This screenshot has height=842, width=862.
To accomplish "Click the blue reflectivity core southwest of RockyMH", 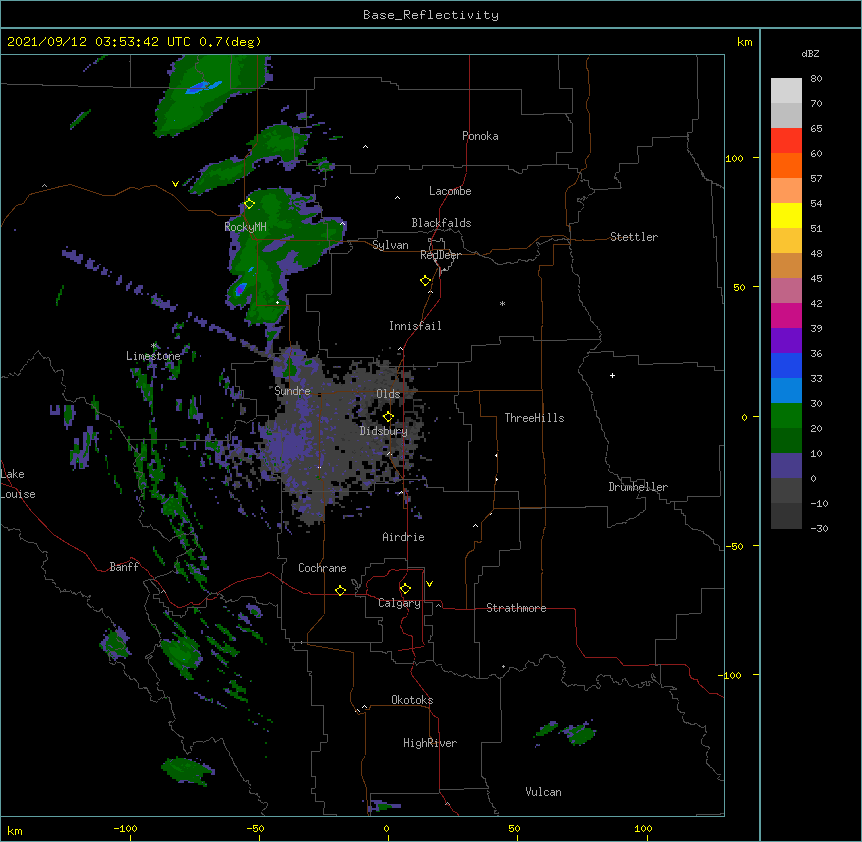I will (x=241, y=289).
